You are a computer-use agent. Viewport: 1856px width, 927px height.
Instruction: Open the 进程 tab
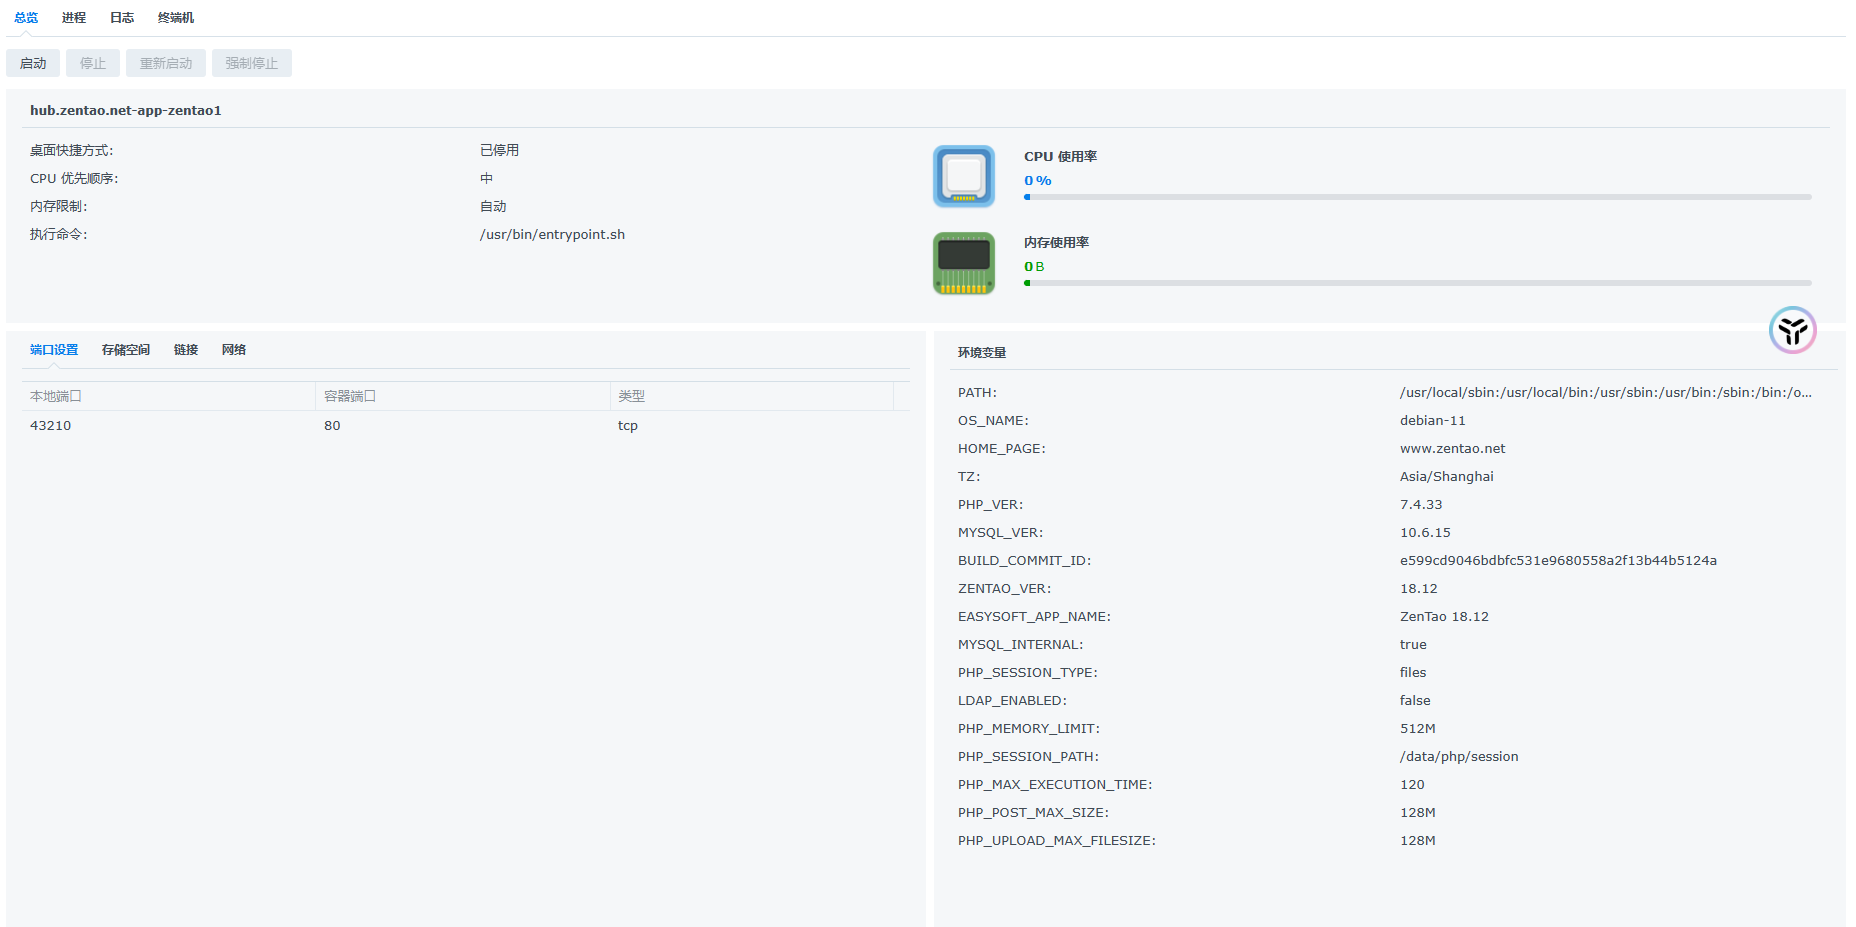74,18
